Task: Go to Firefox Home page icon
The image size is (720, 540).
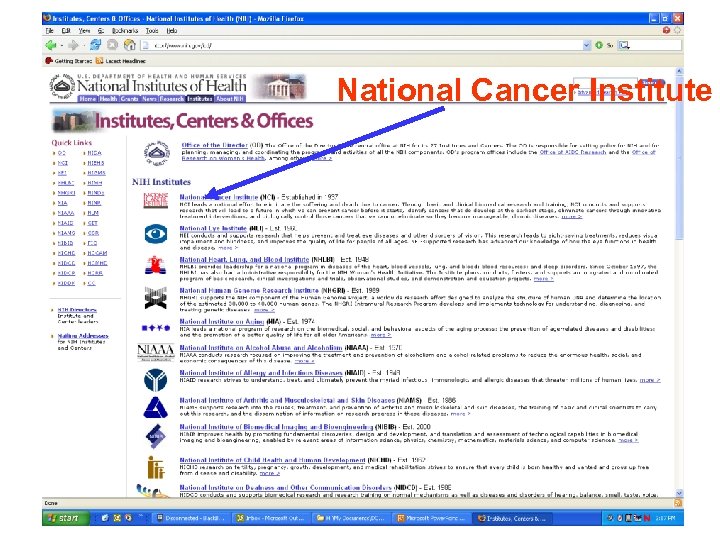Action: [x=129, y=45]
